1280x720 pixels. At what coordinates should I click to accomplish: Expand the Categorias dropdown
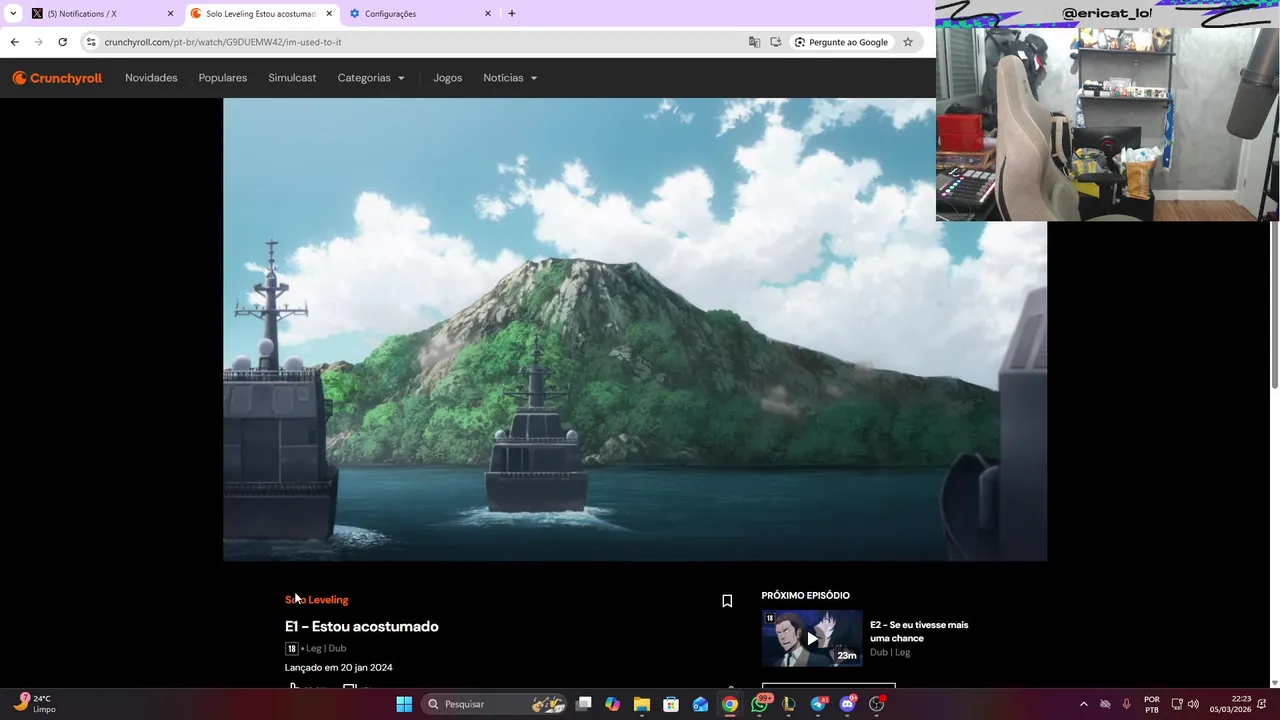point(371,78)
